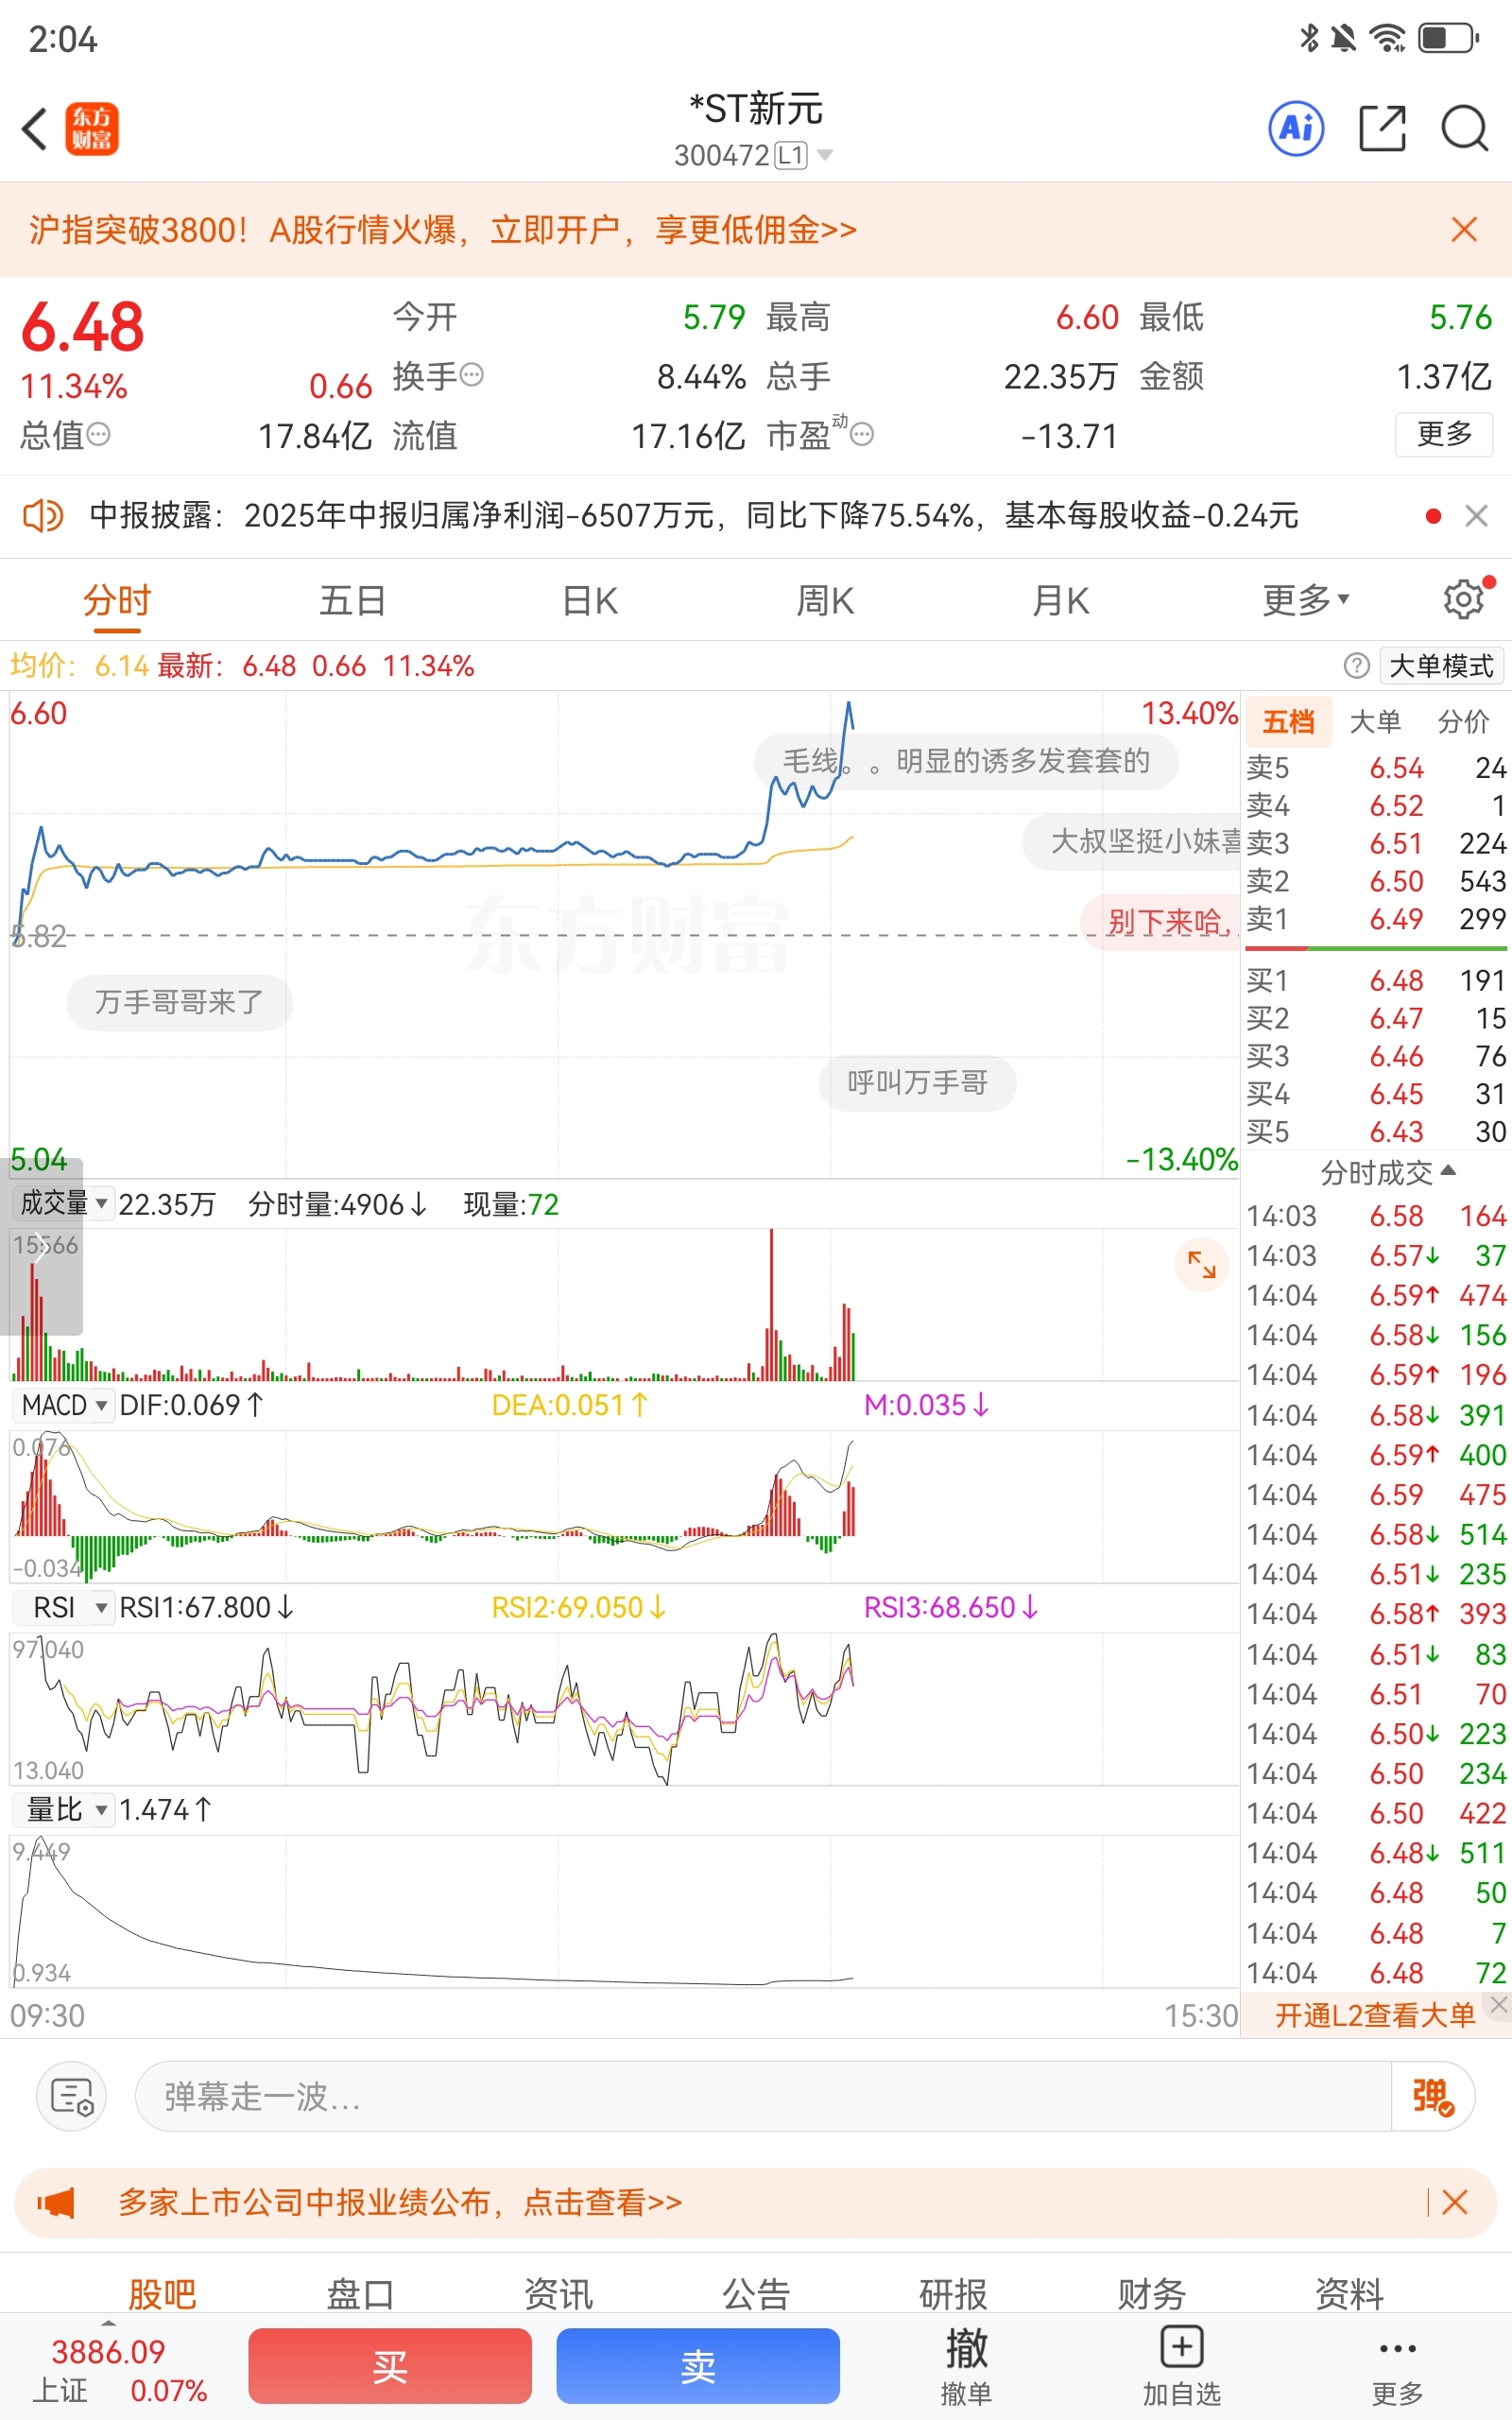This screenshot has height=2420, width=1512.
Task: Close the 沪指突破3800 promo banner
Action: [1464, 230]
